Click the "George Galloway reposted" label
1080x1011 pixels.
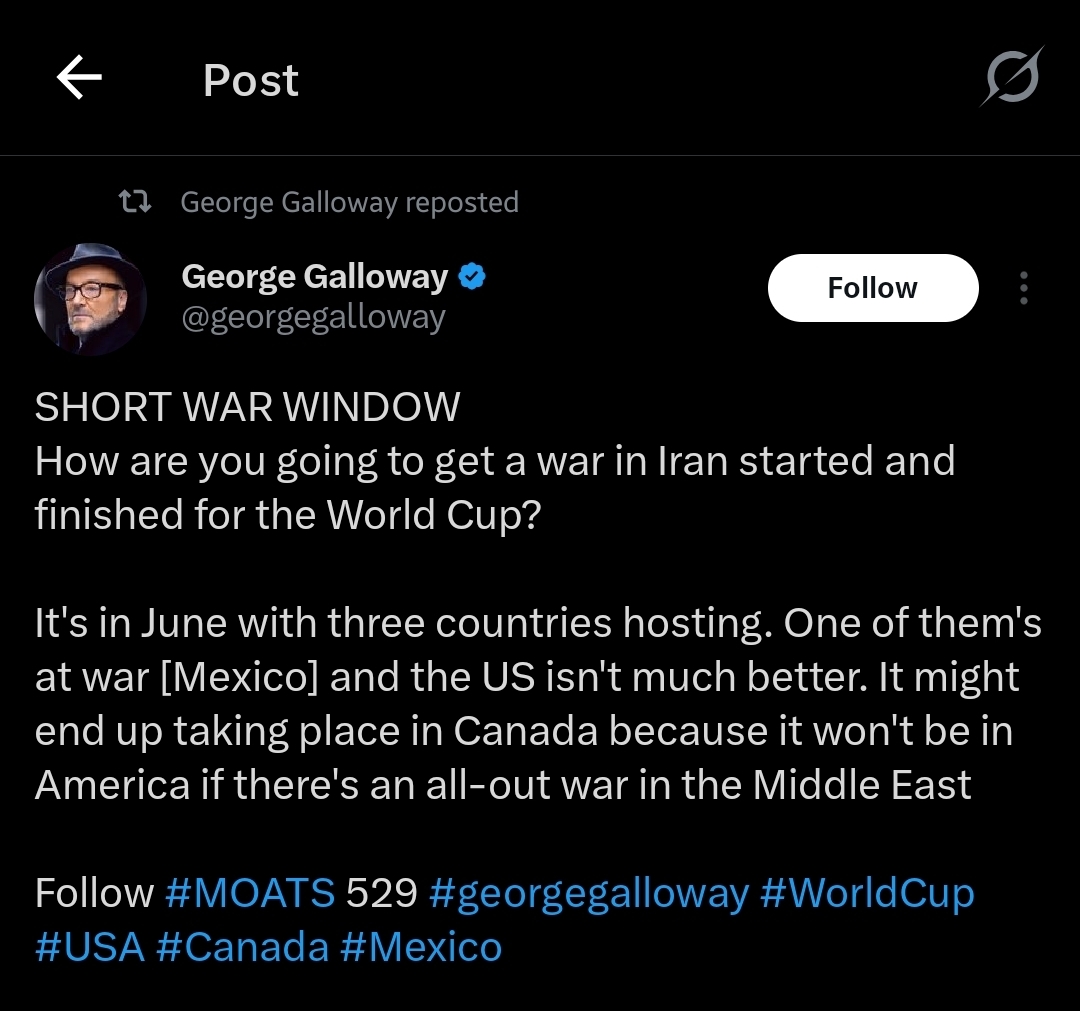pyautogui.click(x=349, y=202)
